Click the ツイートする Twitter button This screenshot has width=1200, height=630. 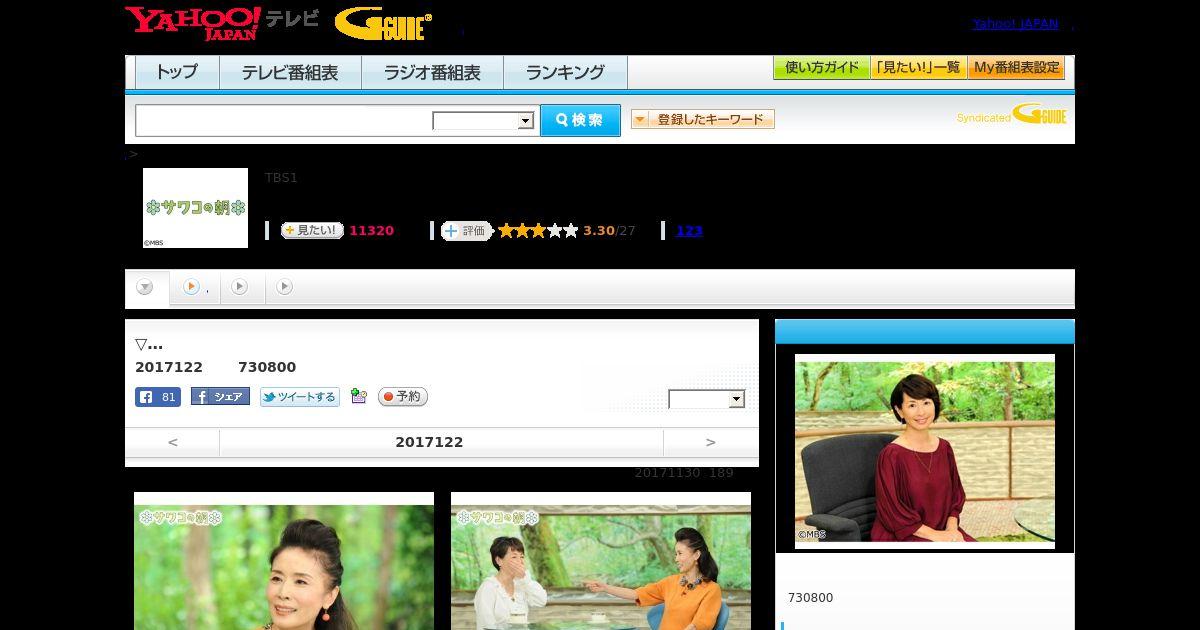300,397
